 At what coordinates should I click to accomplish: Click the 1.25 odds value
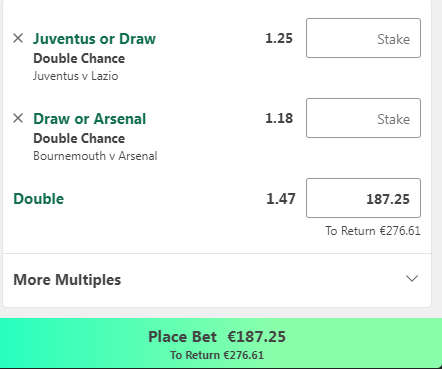pos(279,38)
